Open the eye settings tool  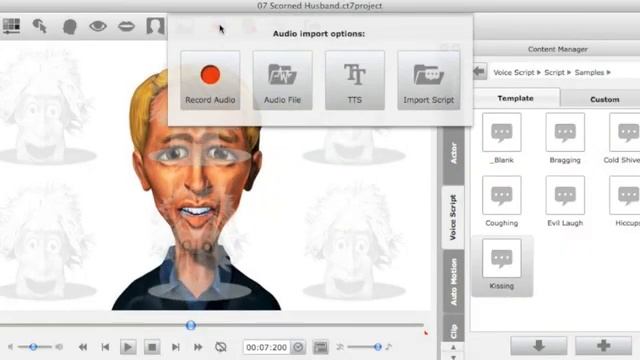98,27
